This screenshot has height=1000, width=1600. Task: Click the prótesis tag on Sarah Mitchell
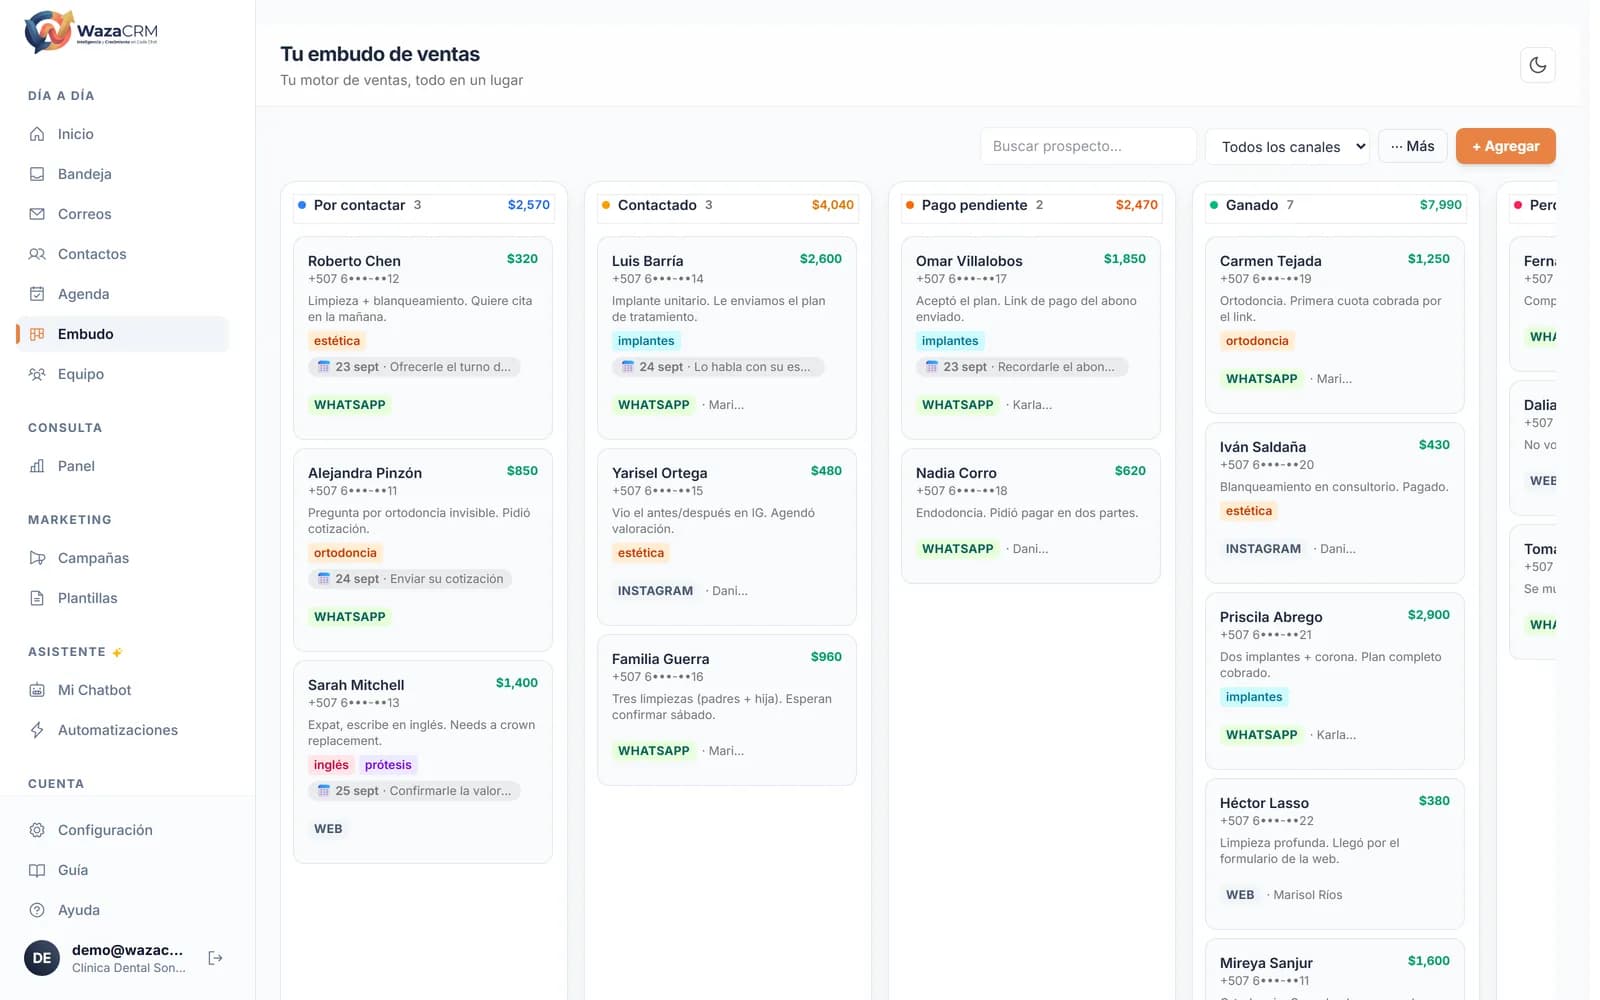pos(388,765)
